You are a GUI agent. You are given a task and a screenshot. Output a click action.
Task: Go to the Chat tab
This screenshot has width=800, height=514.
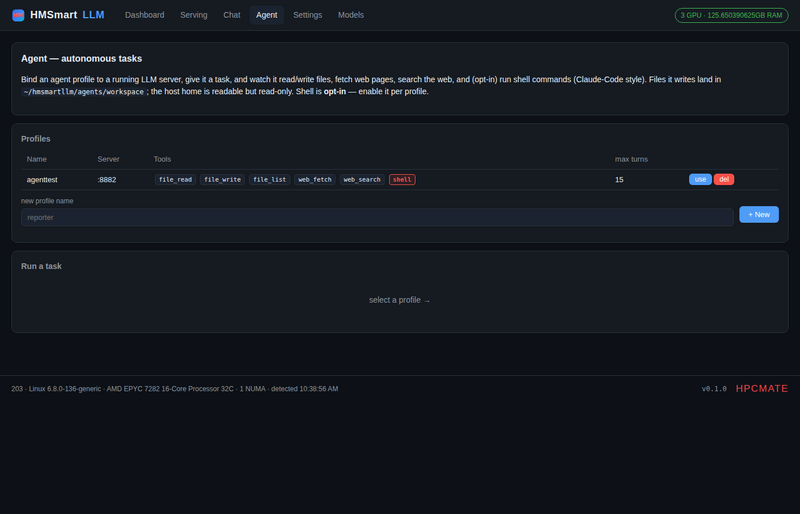pyautogui.click(x=232, y=15)
